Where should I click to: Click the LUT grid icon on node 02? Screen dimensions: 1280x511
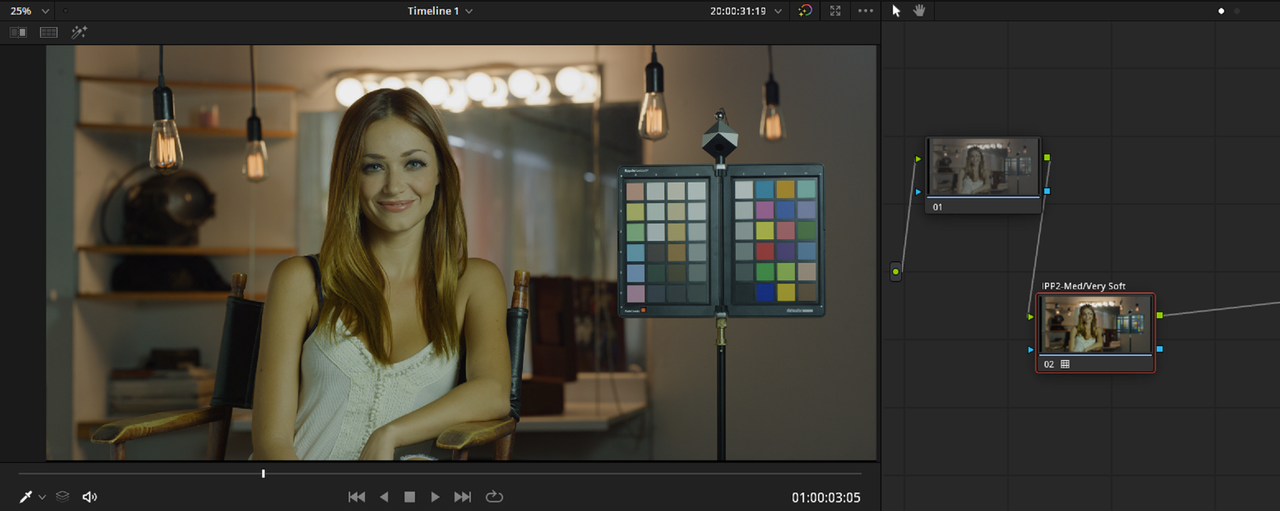pos(1065,364)
